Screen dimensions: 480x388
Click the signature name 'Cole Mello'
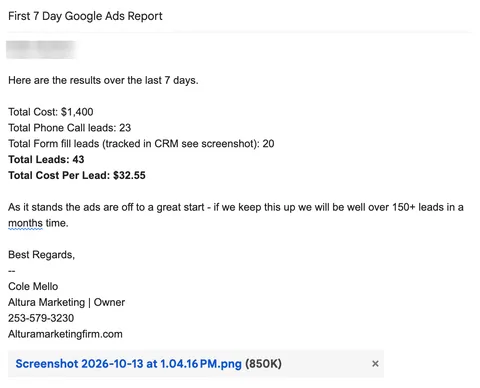33,286
